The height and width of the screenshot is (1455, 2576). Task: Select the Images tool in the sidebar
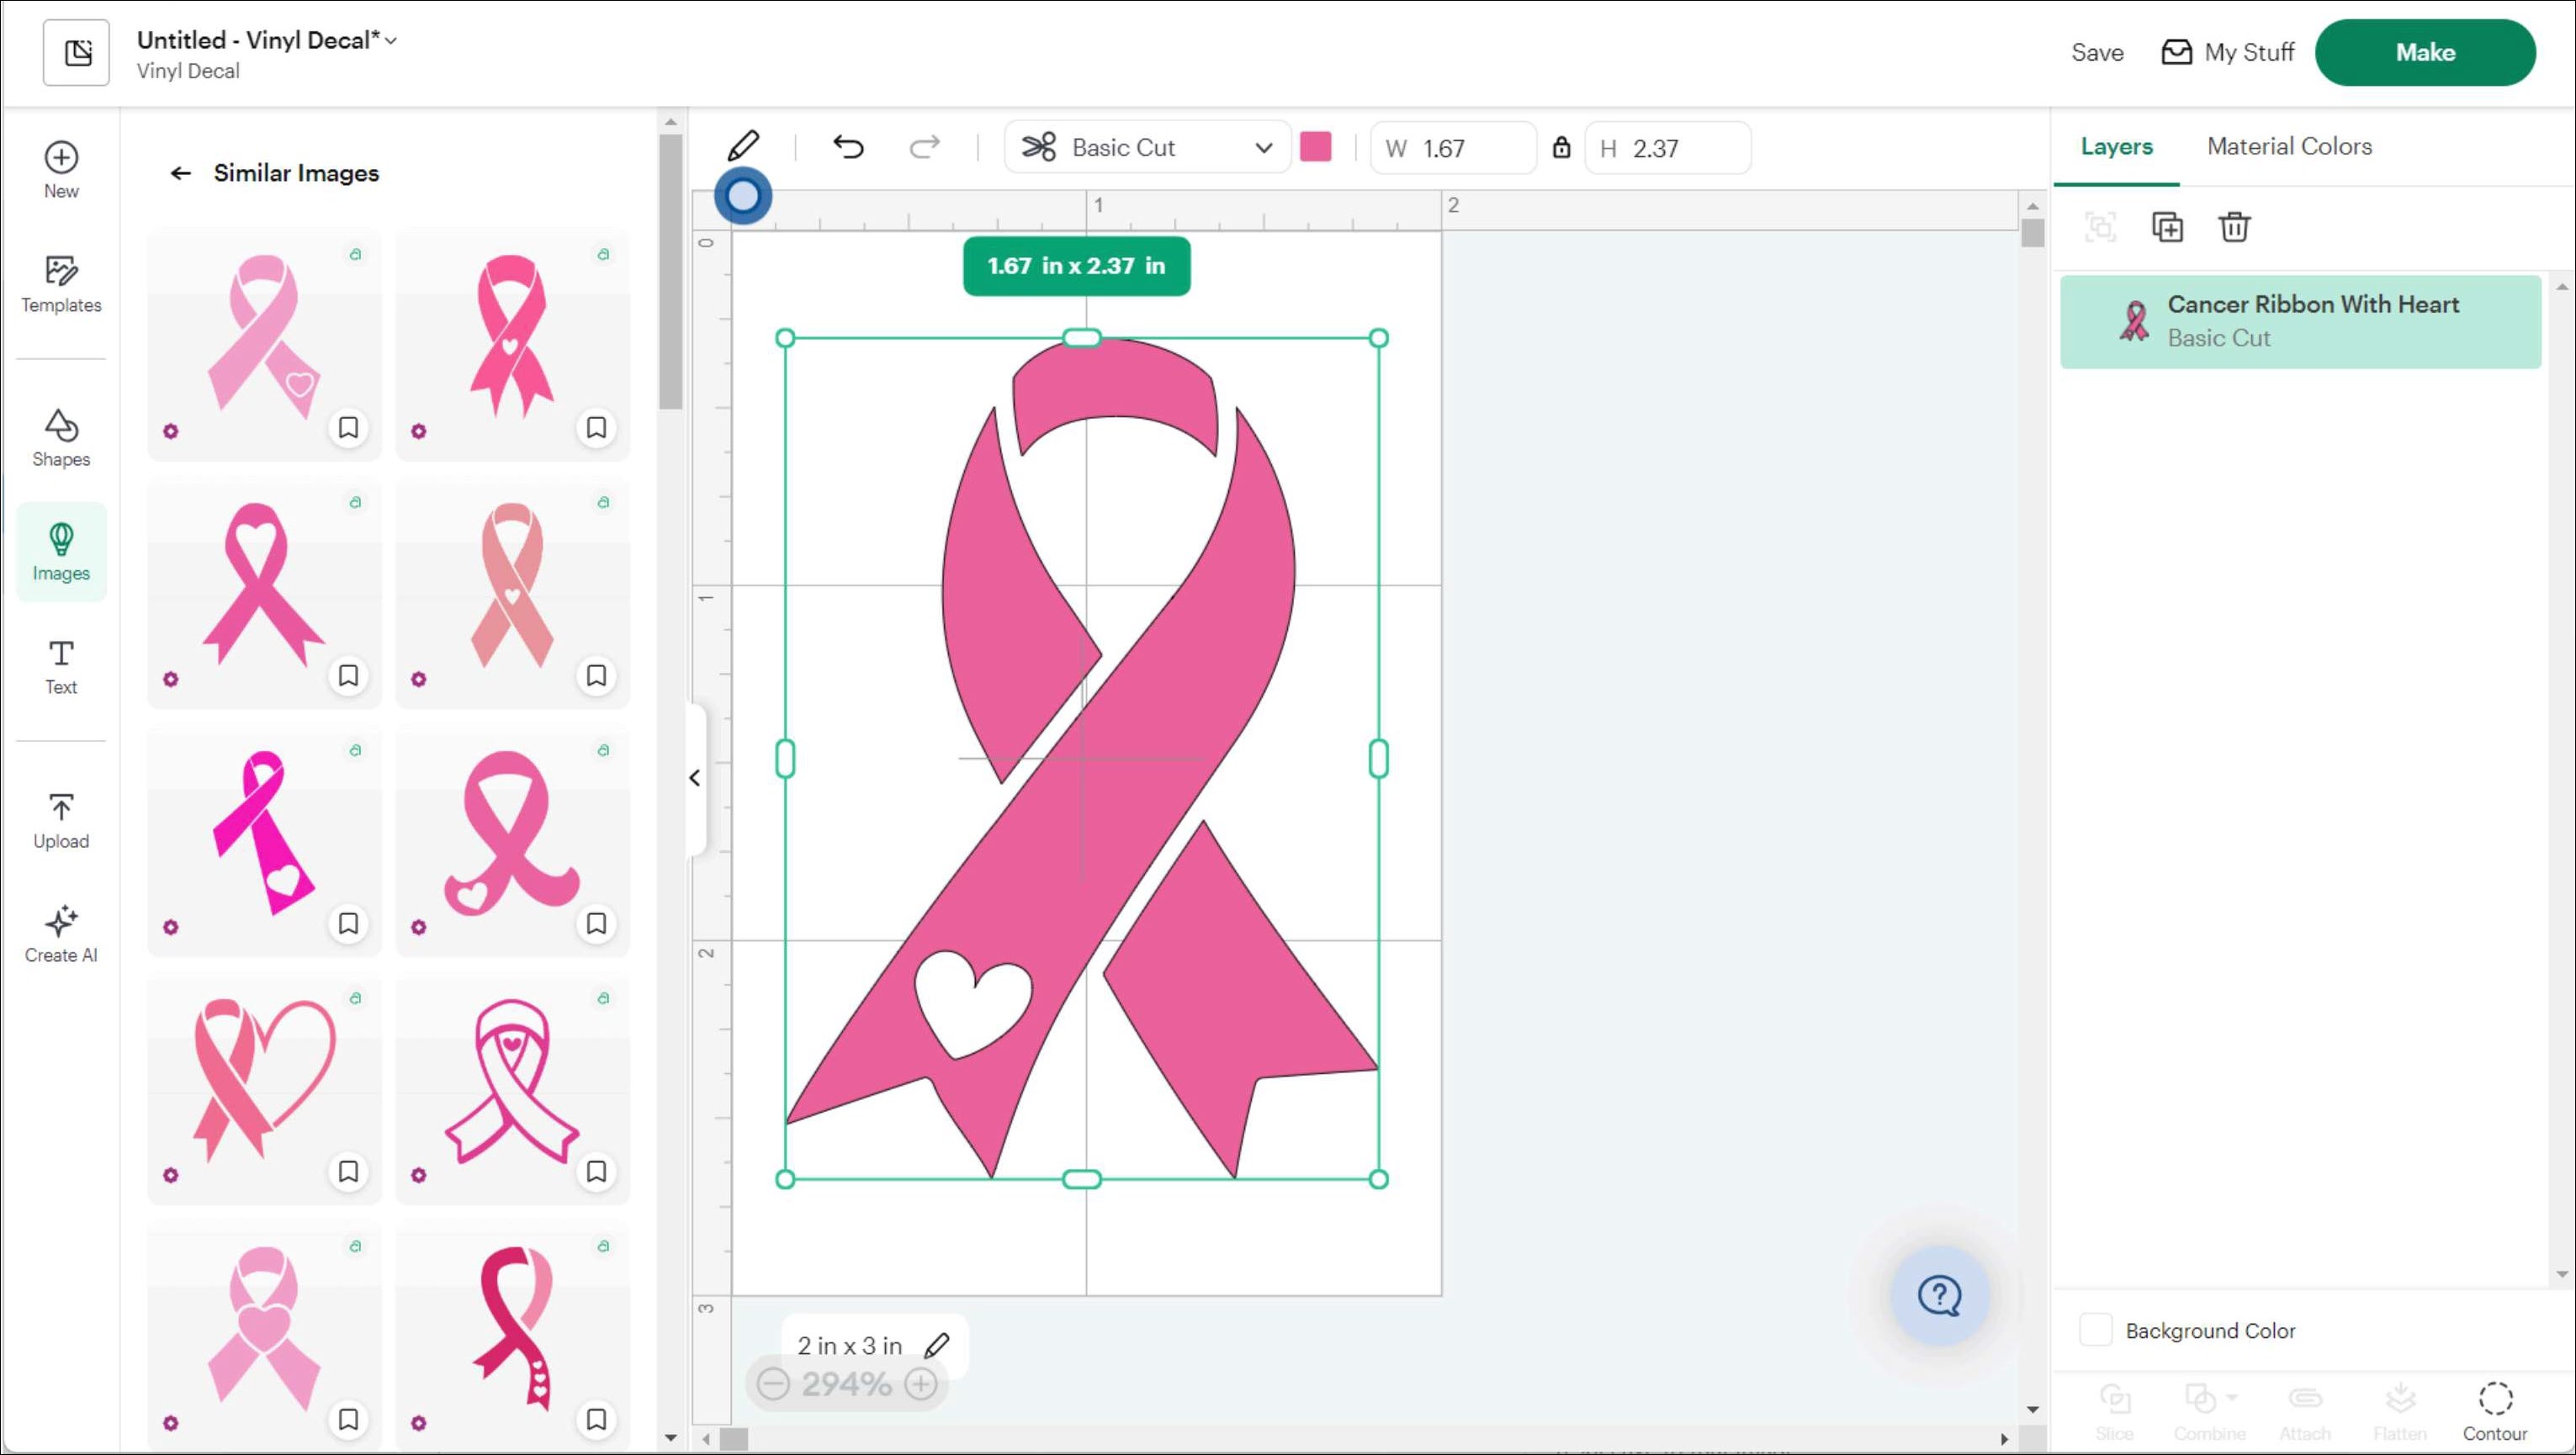tap(60, 551)
